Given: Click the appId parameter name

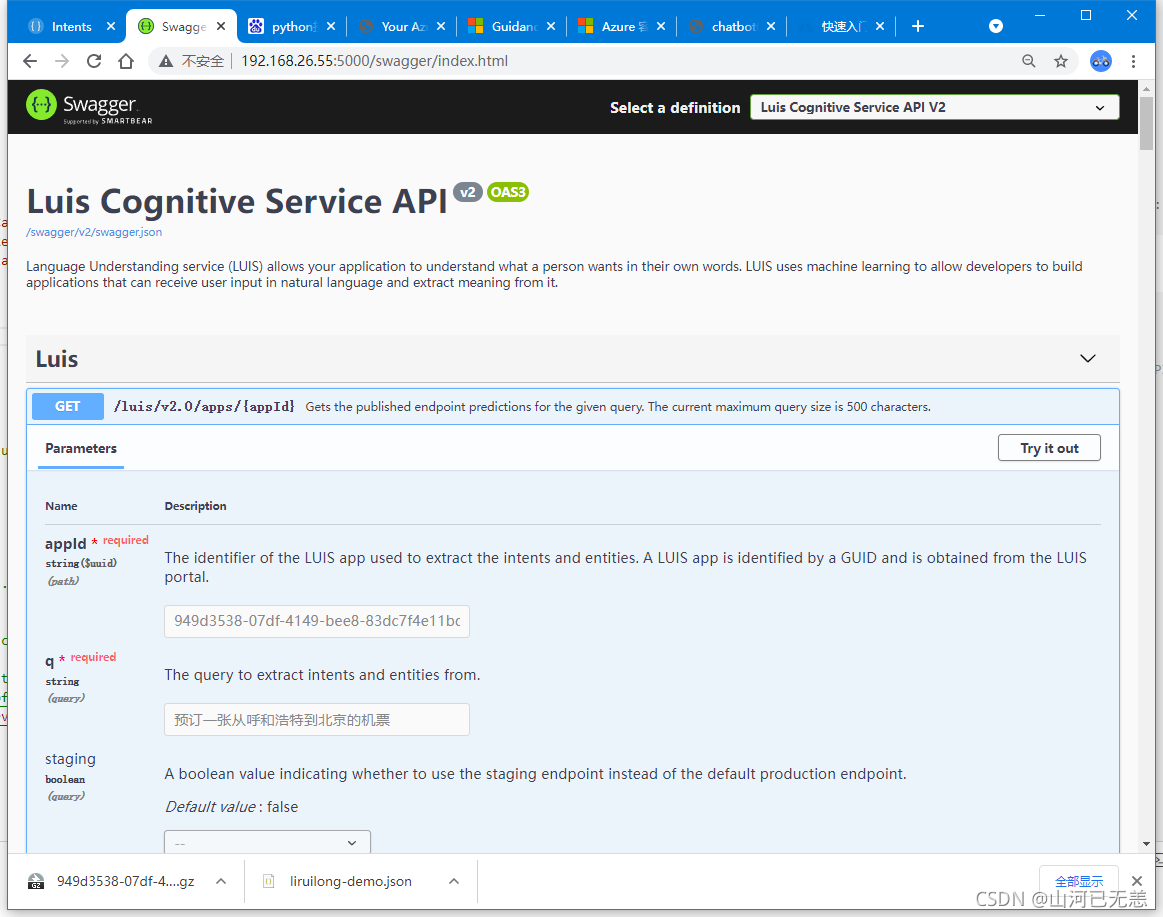Looking at the screenshot, I should 65,544.
